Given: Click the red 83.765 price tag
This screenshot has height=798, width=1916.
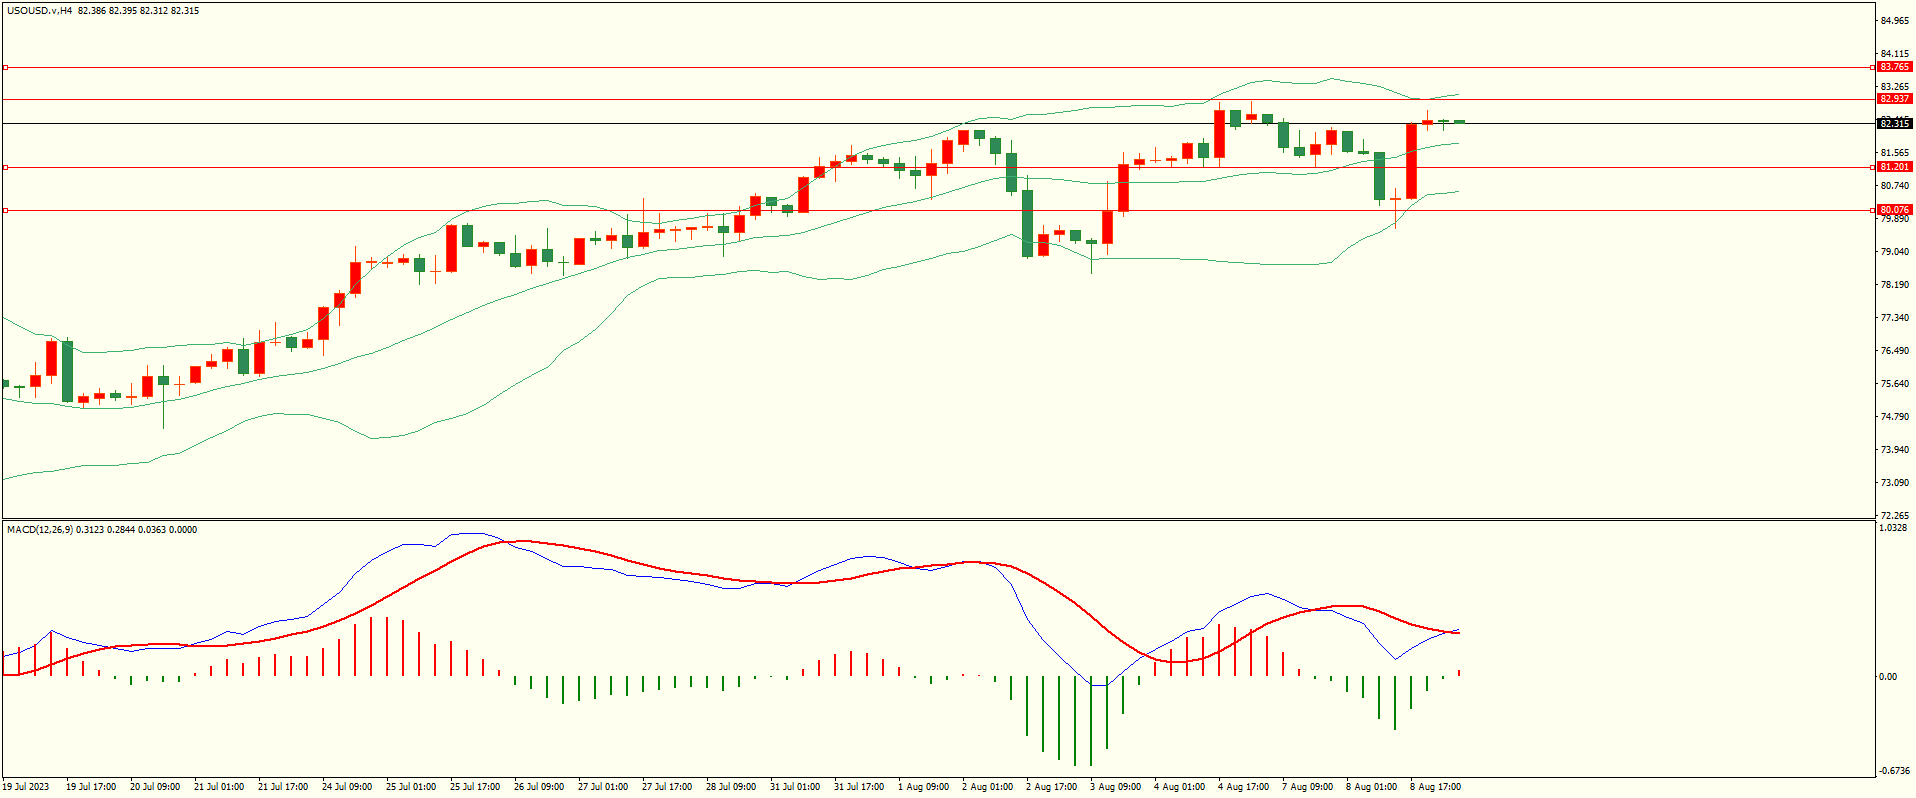Looking at the screenshot, I should 1894,67.
